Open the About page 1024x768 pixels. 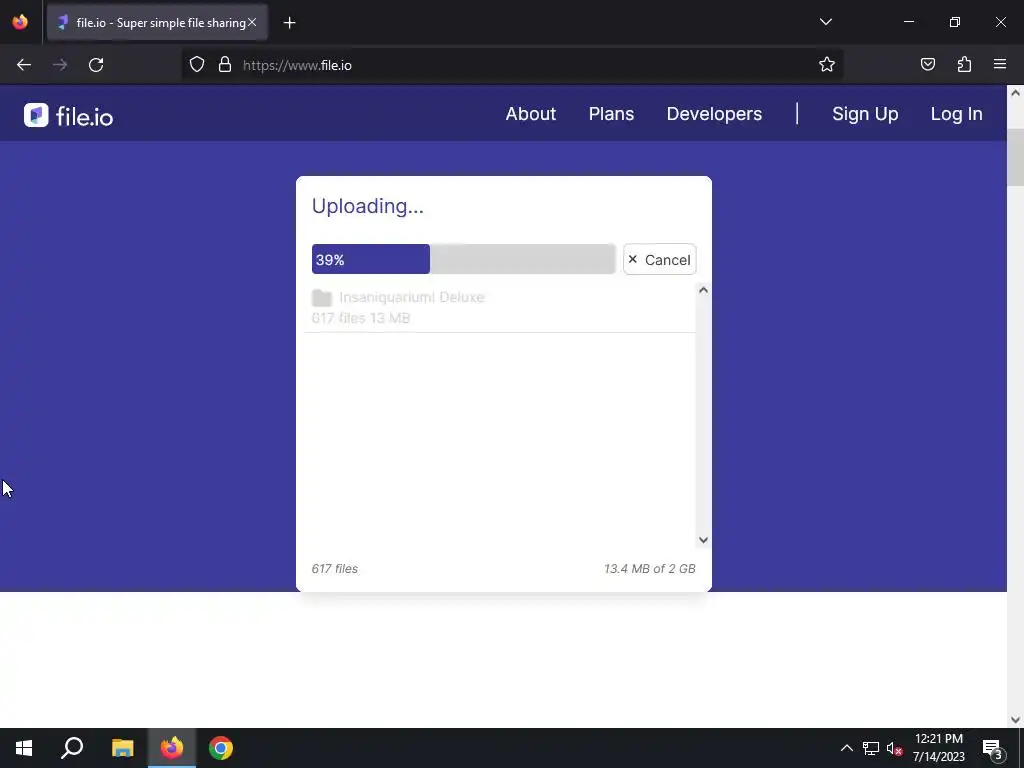(x=530, y=114)
